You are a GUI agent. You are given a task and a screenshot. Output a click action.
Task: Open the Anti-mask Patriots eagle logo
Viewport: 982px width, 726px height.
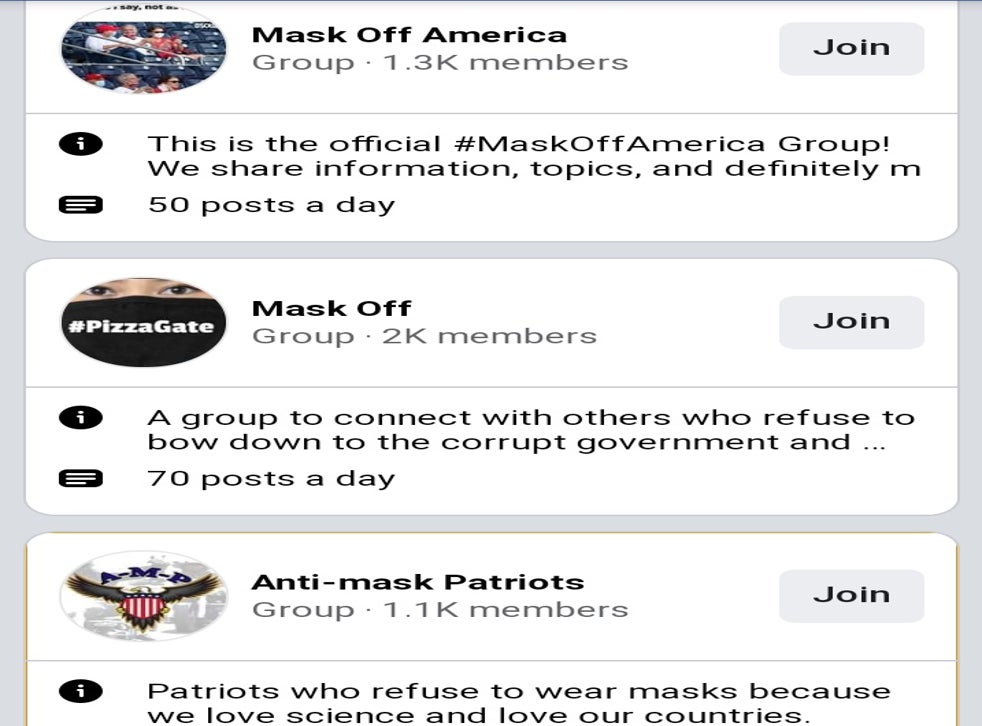pos(144,595)
